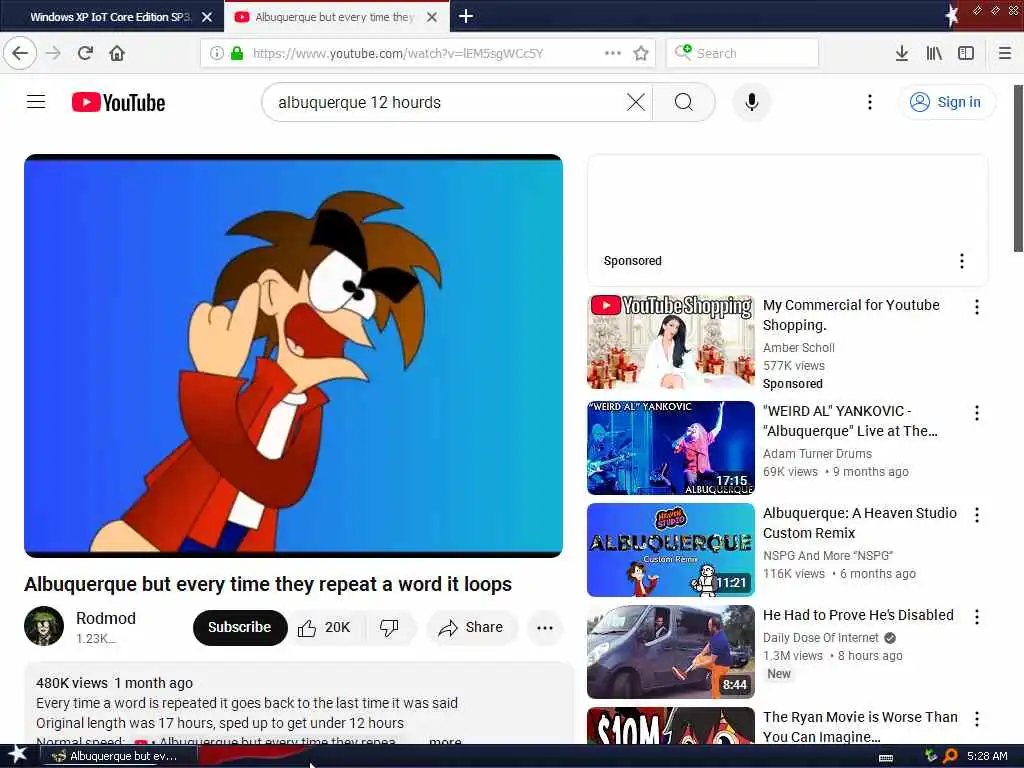Open The Ryan Movie is Worse title
Screen dimensions: 1024x768
coord(860,726)
